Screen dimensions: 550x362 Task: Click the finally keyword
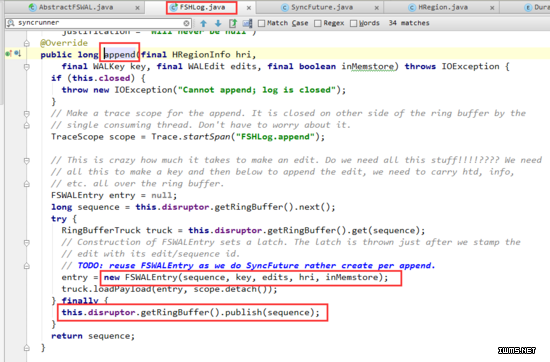pos(80,301)
